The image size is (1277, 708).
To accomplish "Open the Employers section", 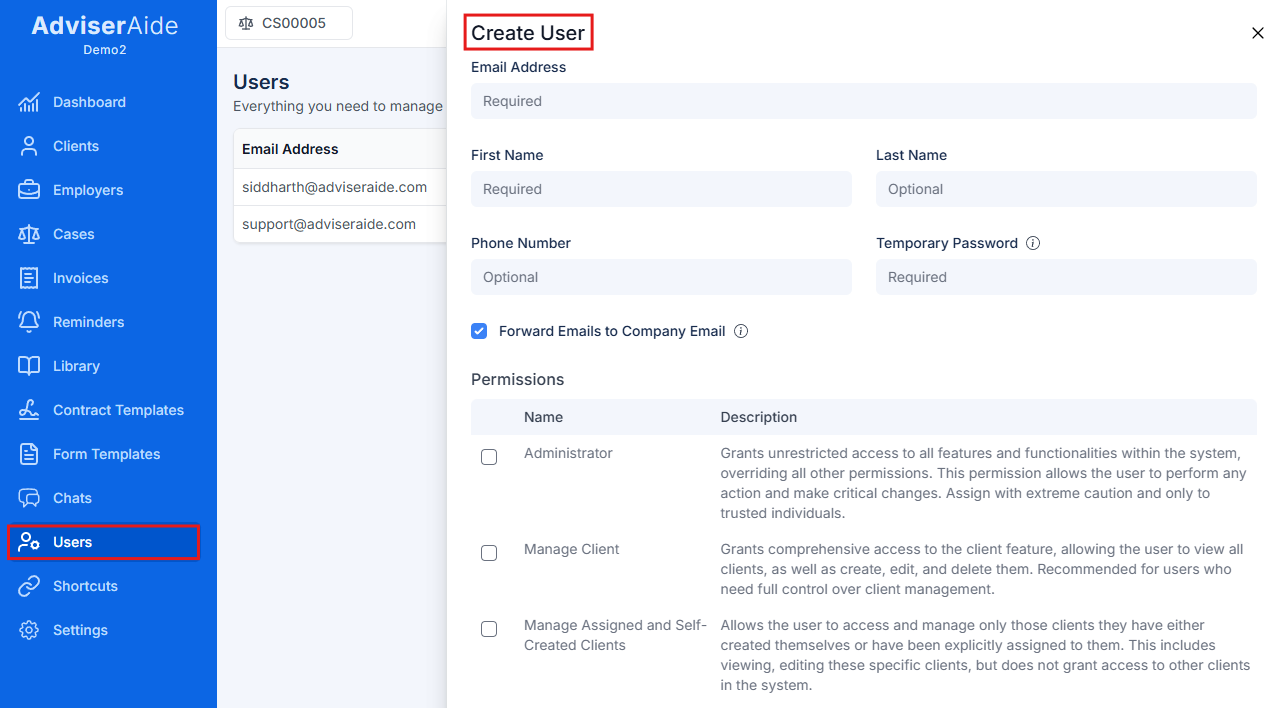I will [x=87, y=190].
